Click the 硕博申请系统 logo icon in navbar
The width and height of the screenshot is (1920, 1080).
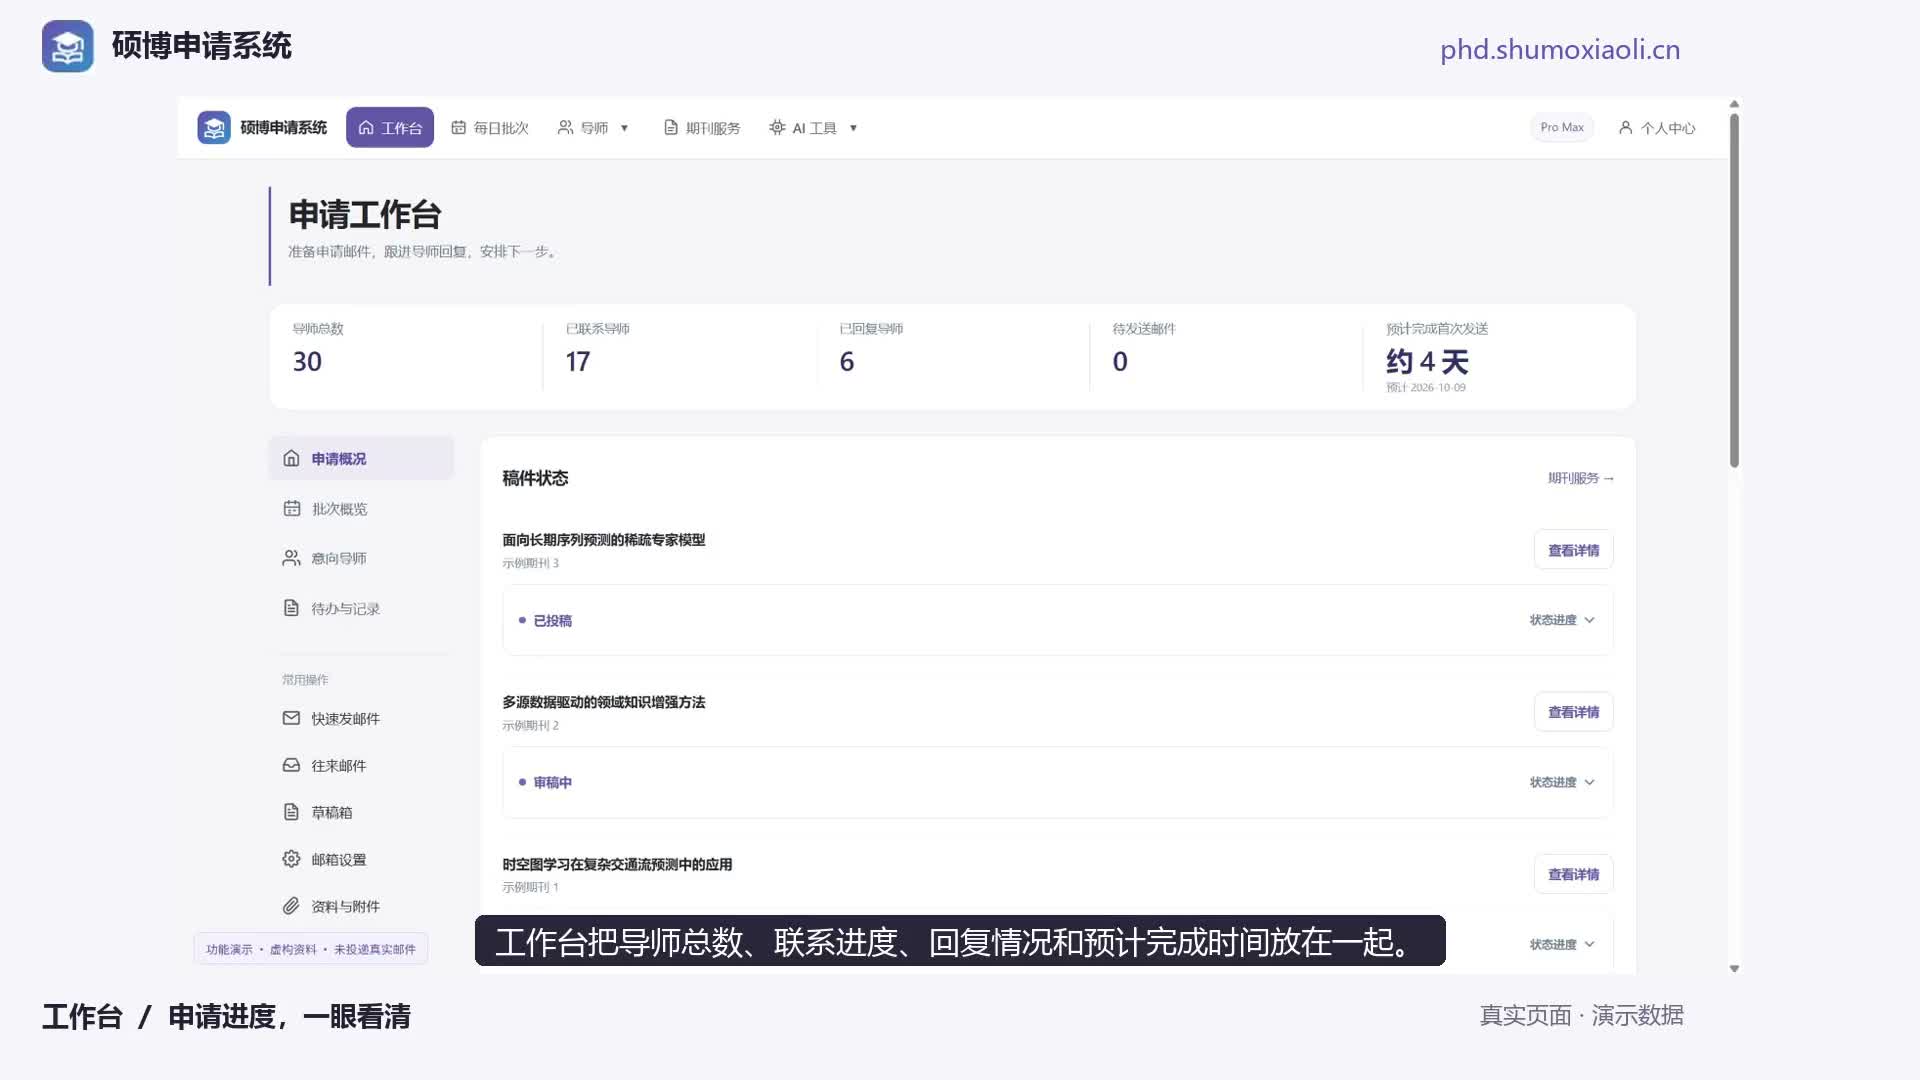214,127
